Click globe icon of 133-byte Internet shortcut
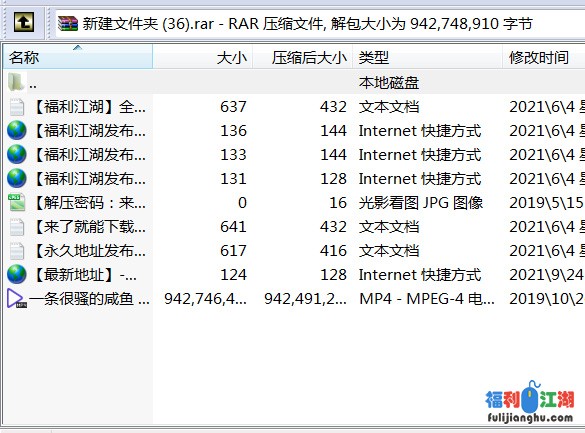This screenshot has width=585, height=433. click(x=17, y=154)
